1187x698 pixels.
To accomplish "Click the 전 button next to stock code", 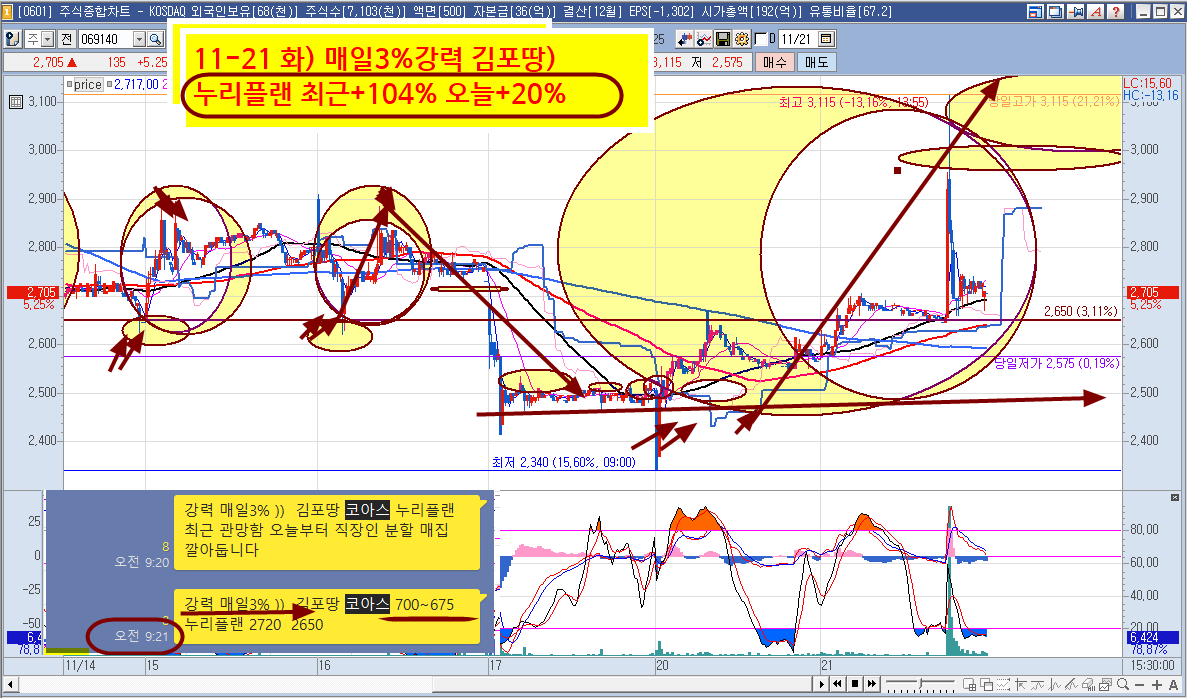I will pos(66,39).
